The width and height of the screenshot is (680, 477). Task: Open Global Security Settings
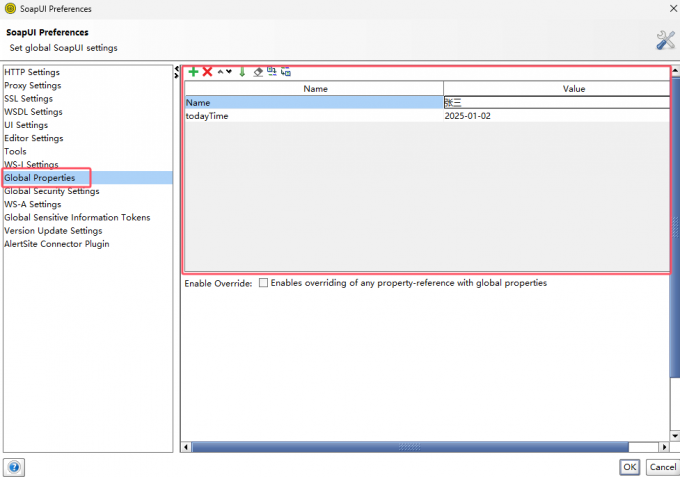tap(52, 191)
